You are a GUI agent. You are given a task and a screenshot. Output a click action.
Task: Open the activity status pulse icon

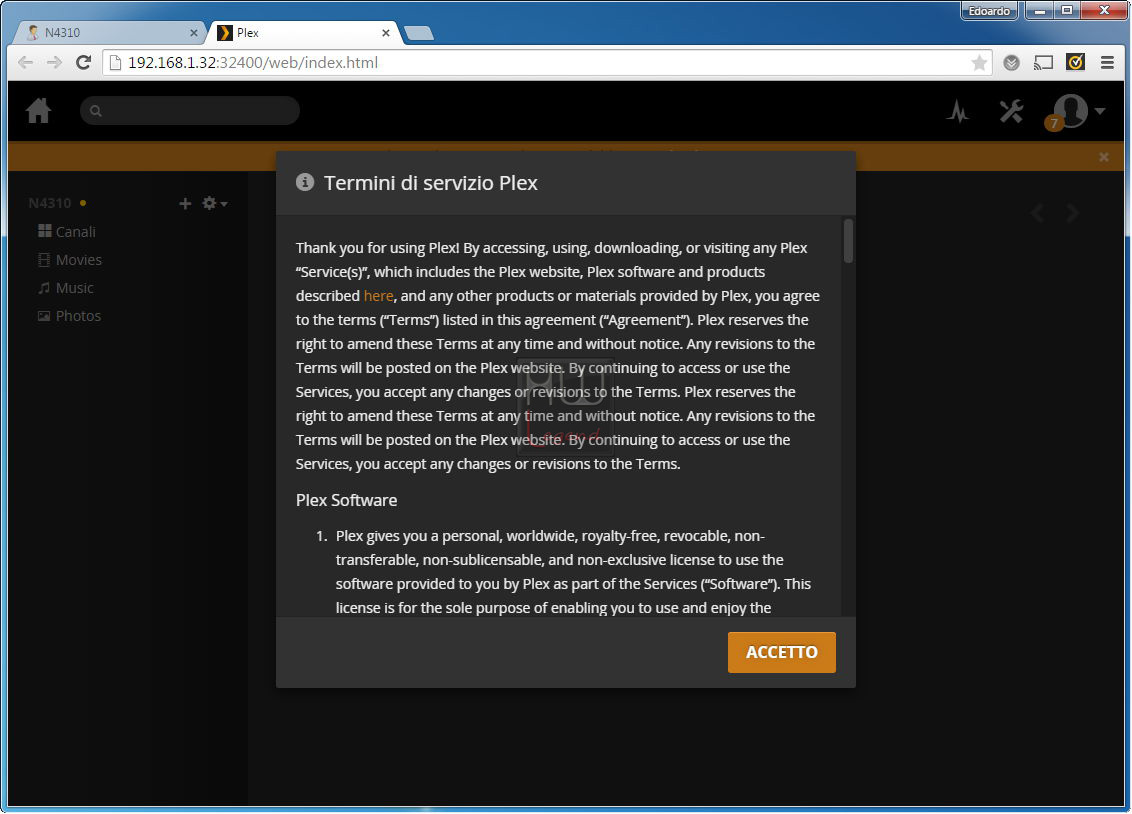pyautogui.click(x=958, y=111)
